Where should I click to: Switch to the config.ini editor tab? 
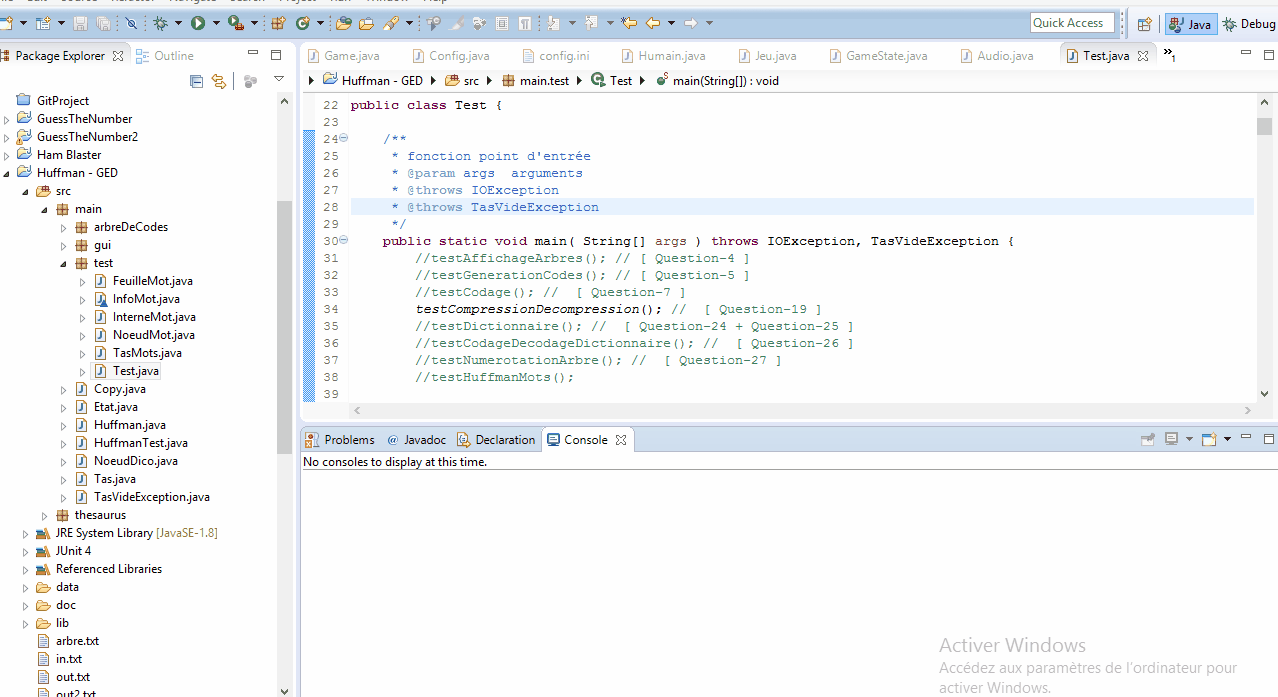point(556,56)
